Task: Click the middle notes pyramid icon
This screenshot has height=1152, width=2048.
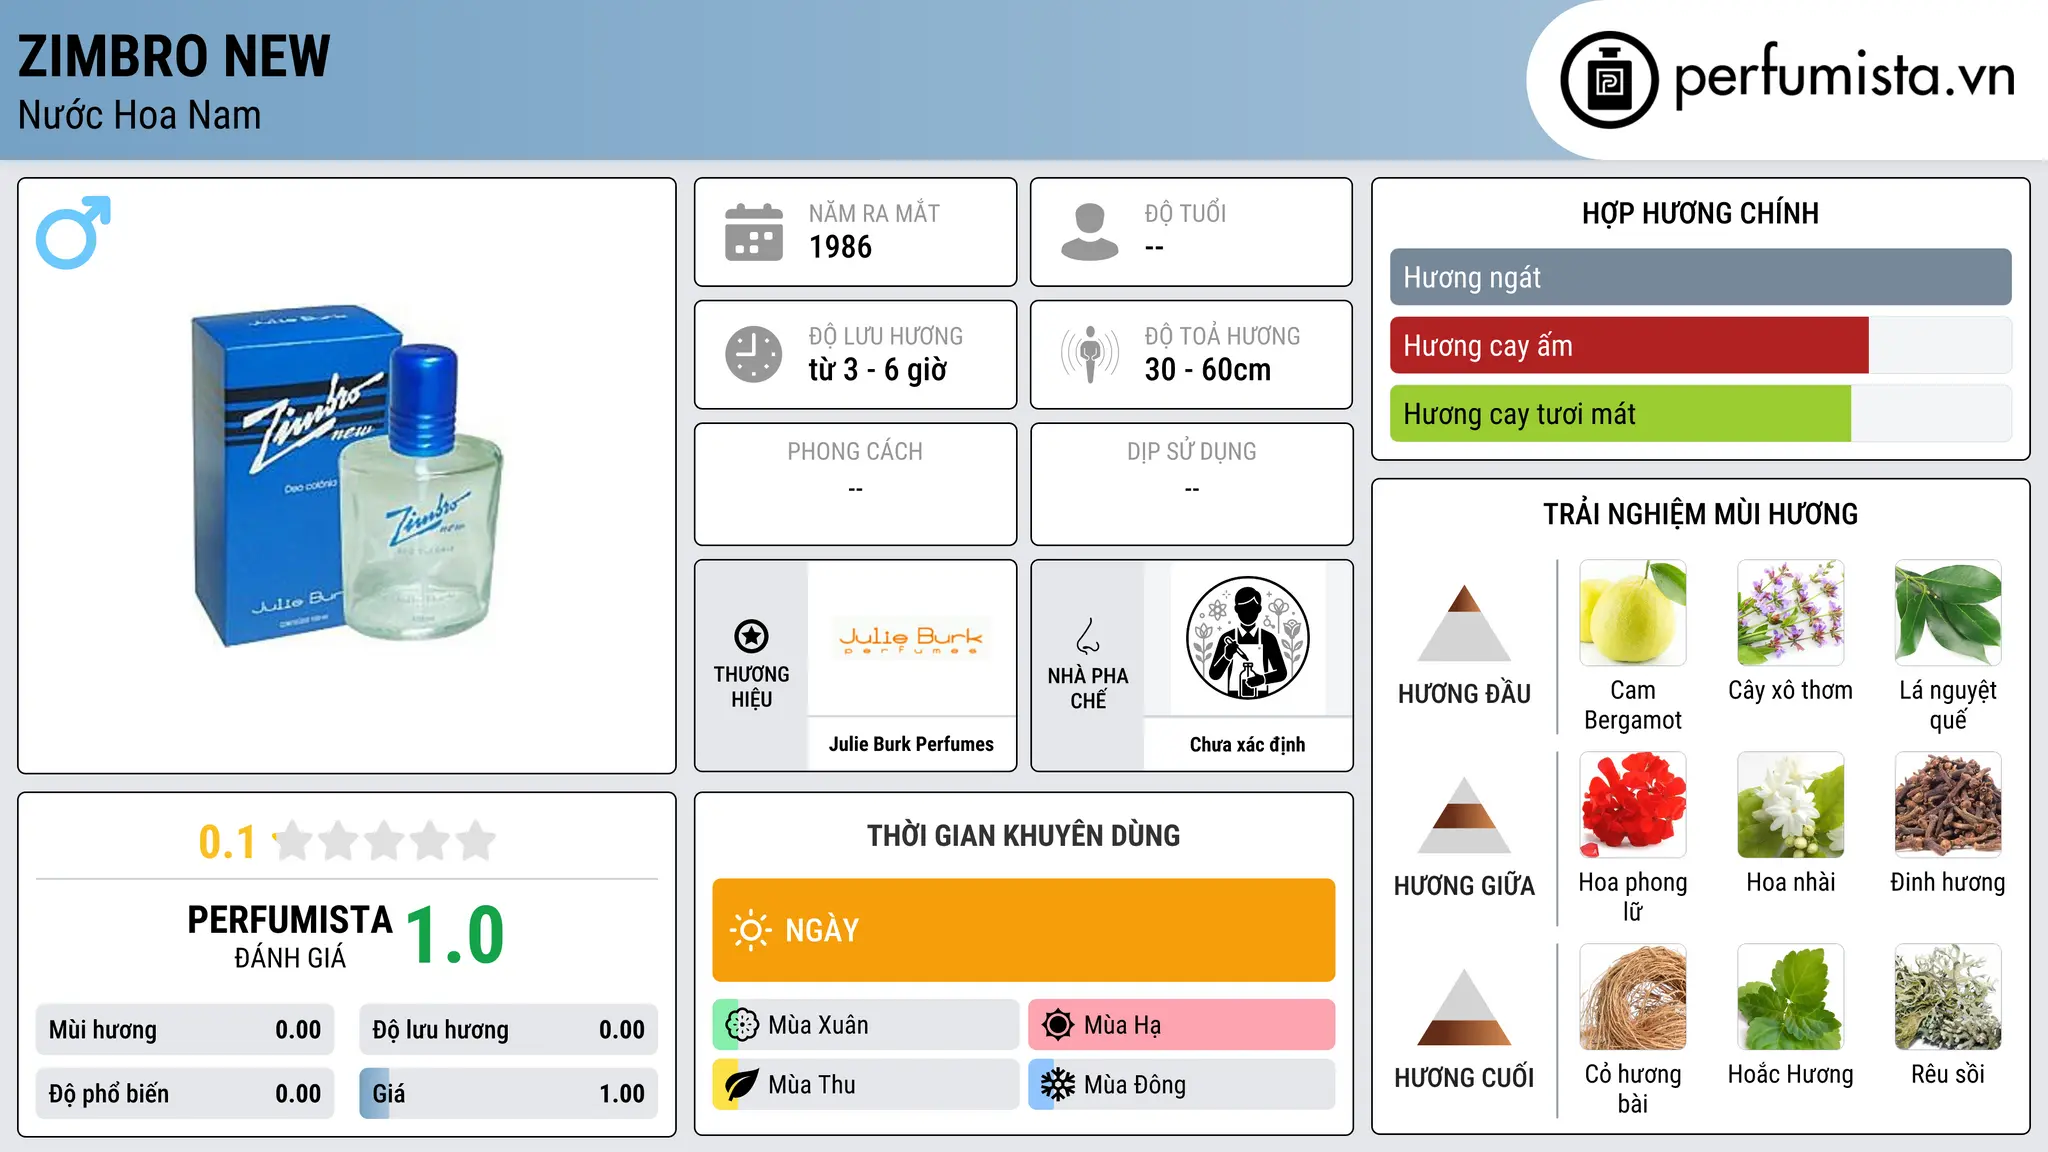Action: (1464, 815)
